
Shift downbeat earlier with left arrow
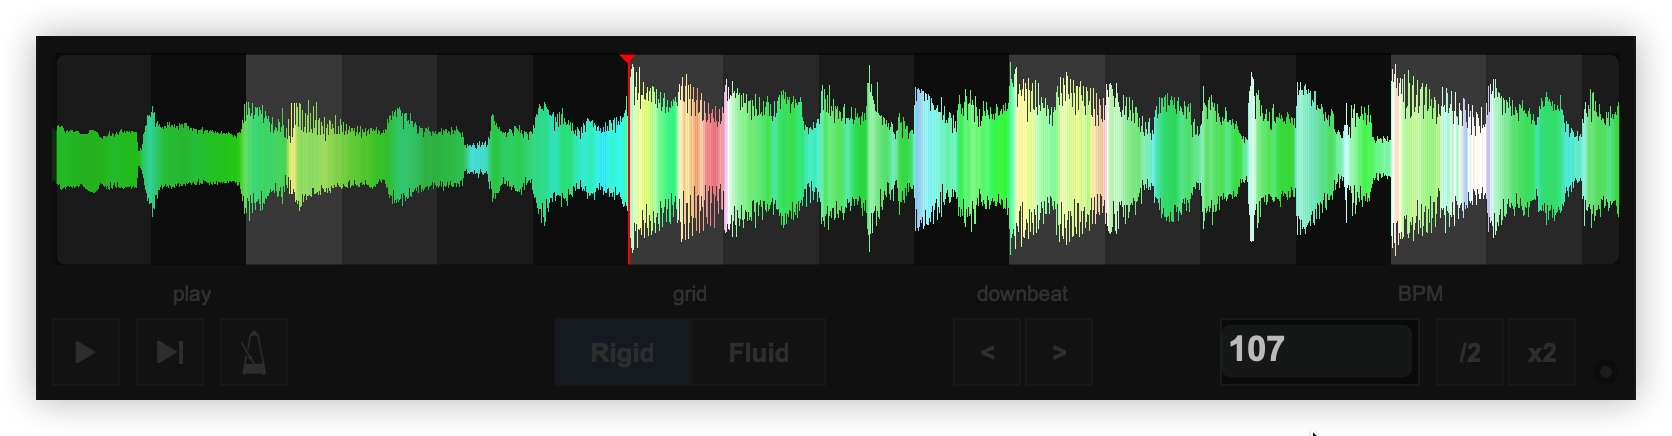[987, 352]
